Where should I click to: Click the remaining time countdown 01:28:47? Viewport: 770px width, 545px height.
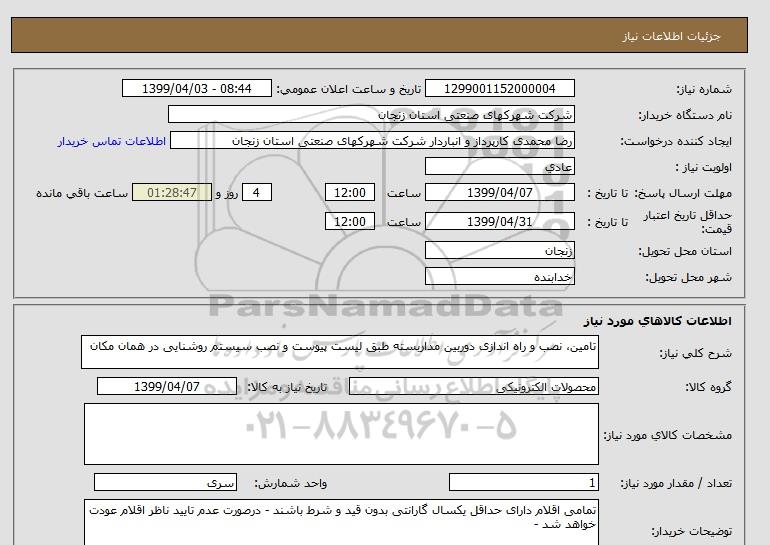click(x=172, y=192)
